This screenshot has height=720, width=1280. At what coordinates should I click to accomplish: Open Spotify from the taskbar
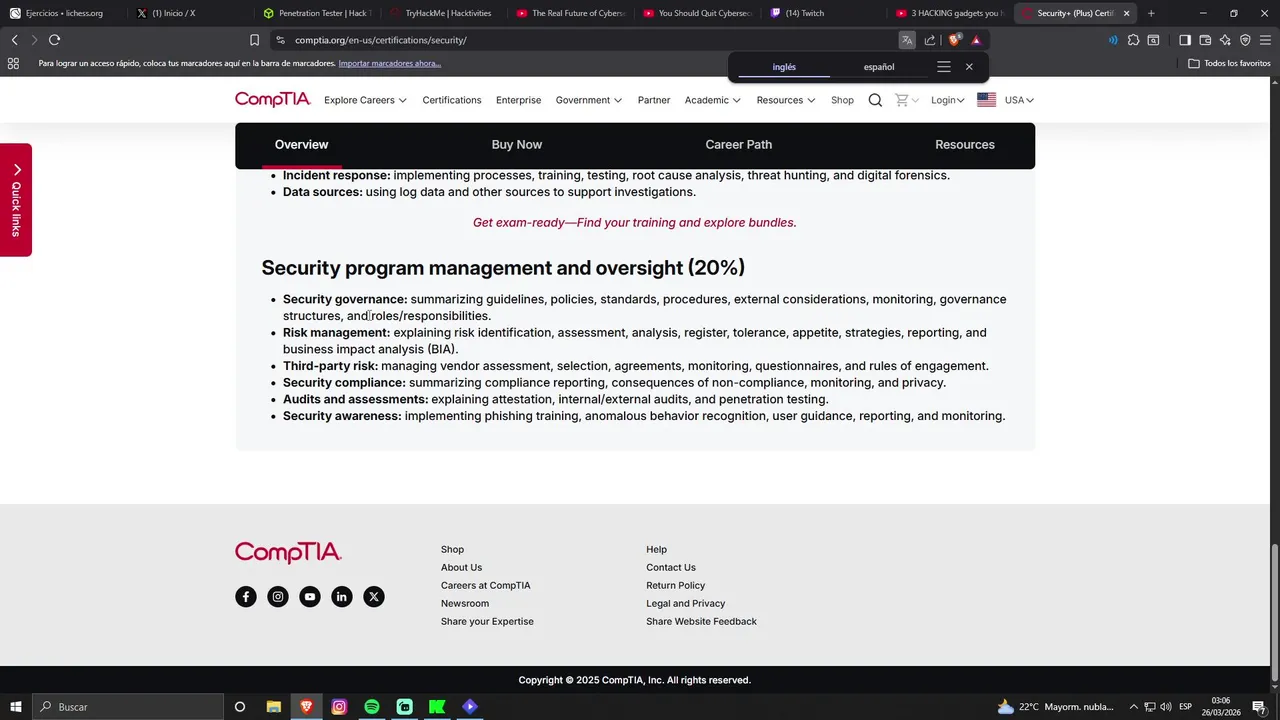[372, 707]
